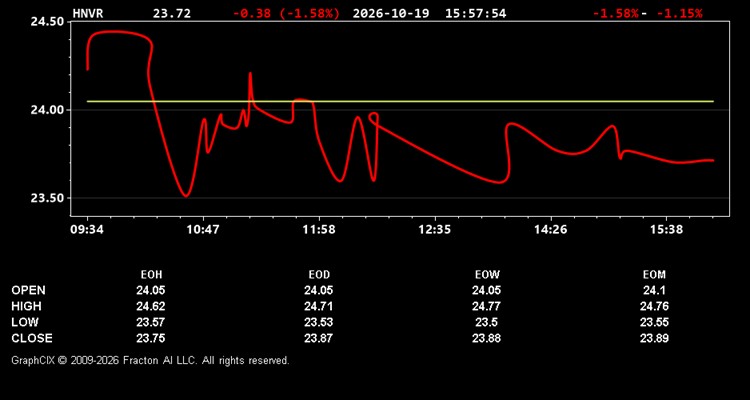The height and width of the screenshot is (400, 750).
Task: Select the EOM close value 23.89
Action: (x=654, y=338)
